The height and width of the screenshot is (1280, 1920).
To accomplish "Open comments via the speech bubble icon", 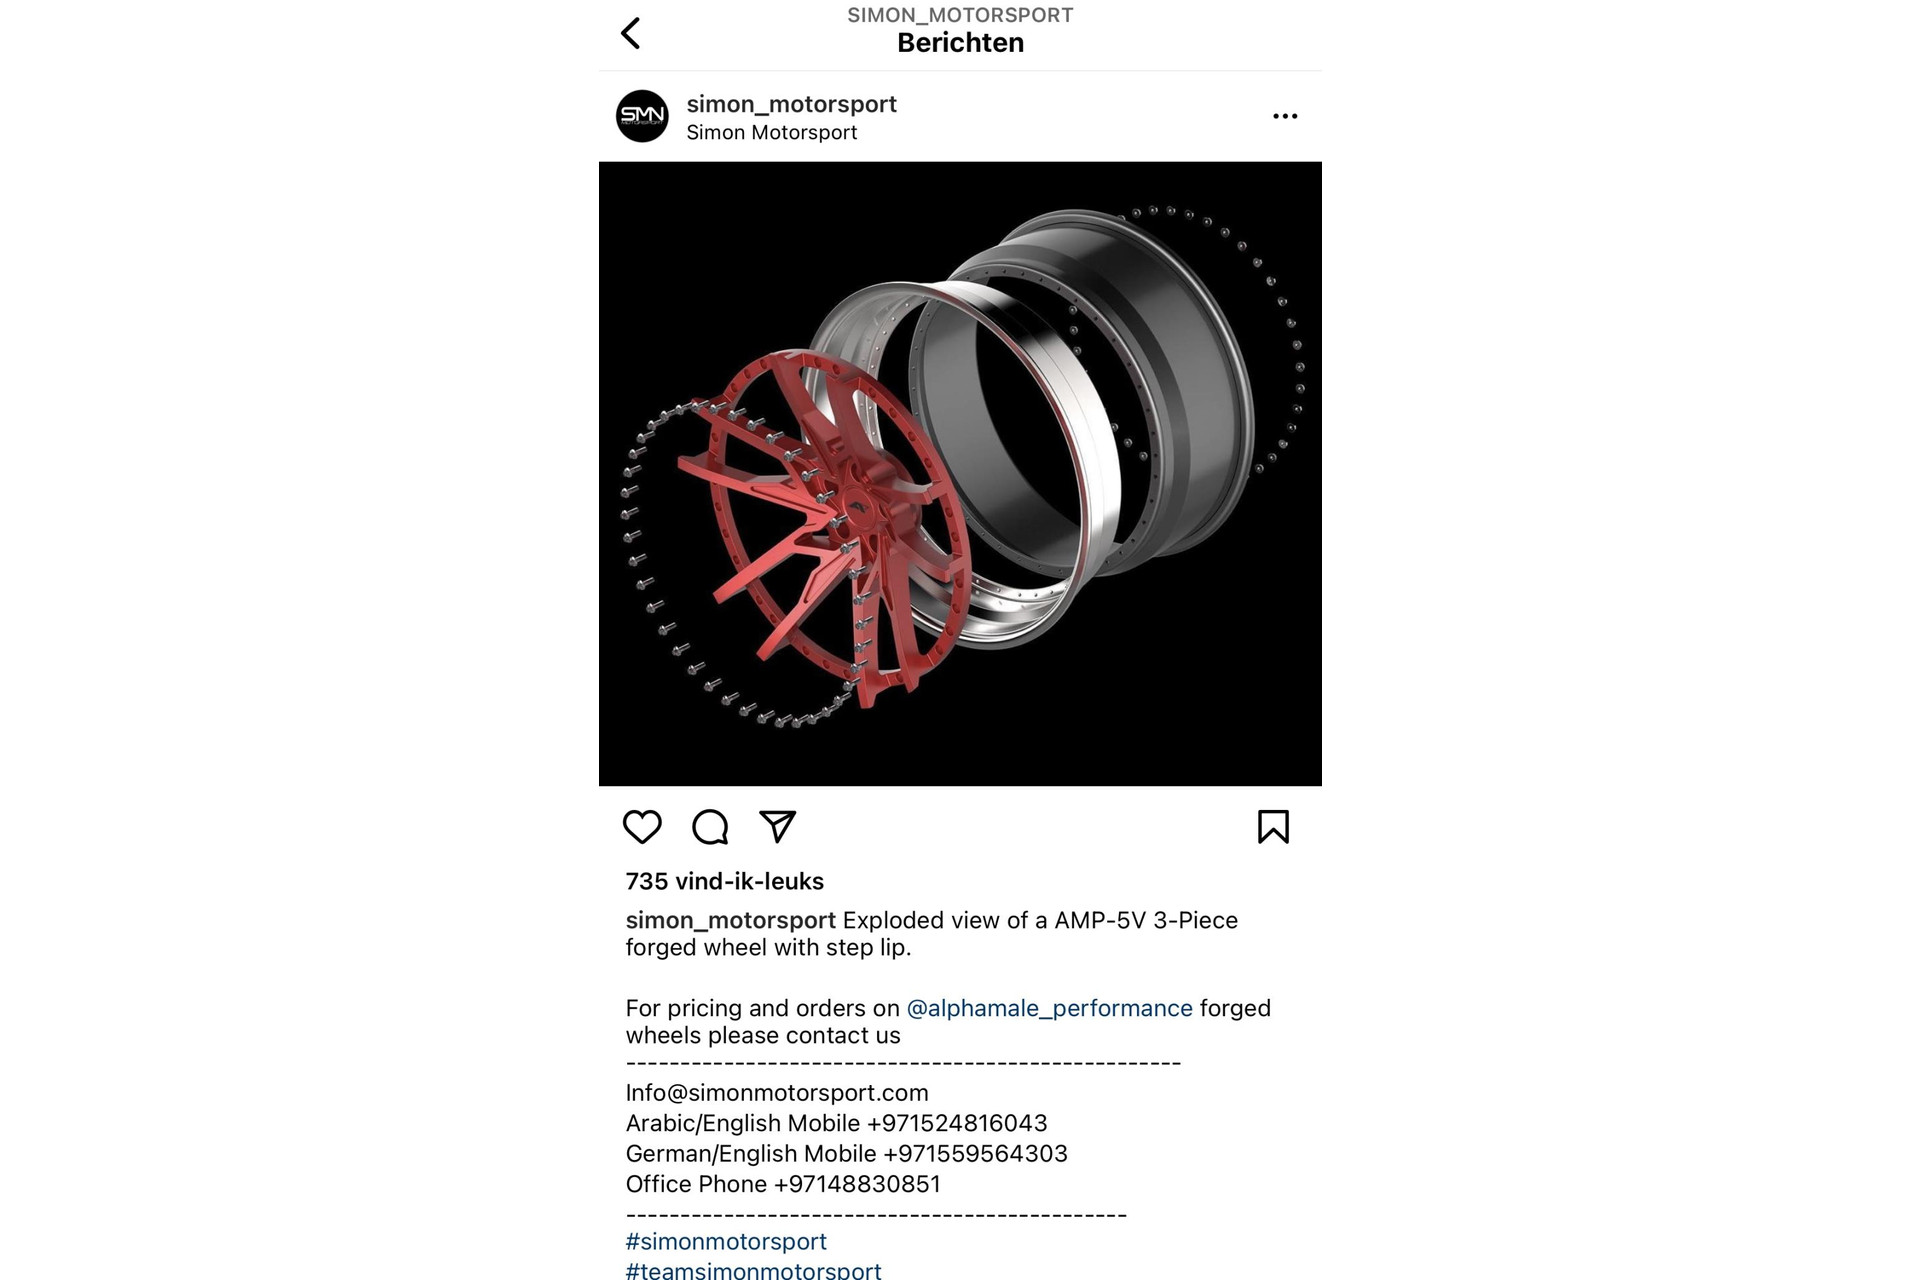I will tap(710, 827).
